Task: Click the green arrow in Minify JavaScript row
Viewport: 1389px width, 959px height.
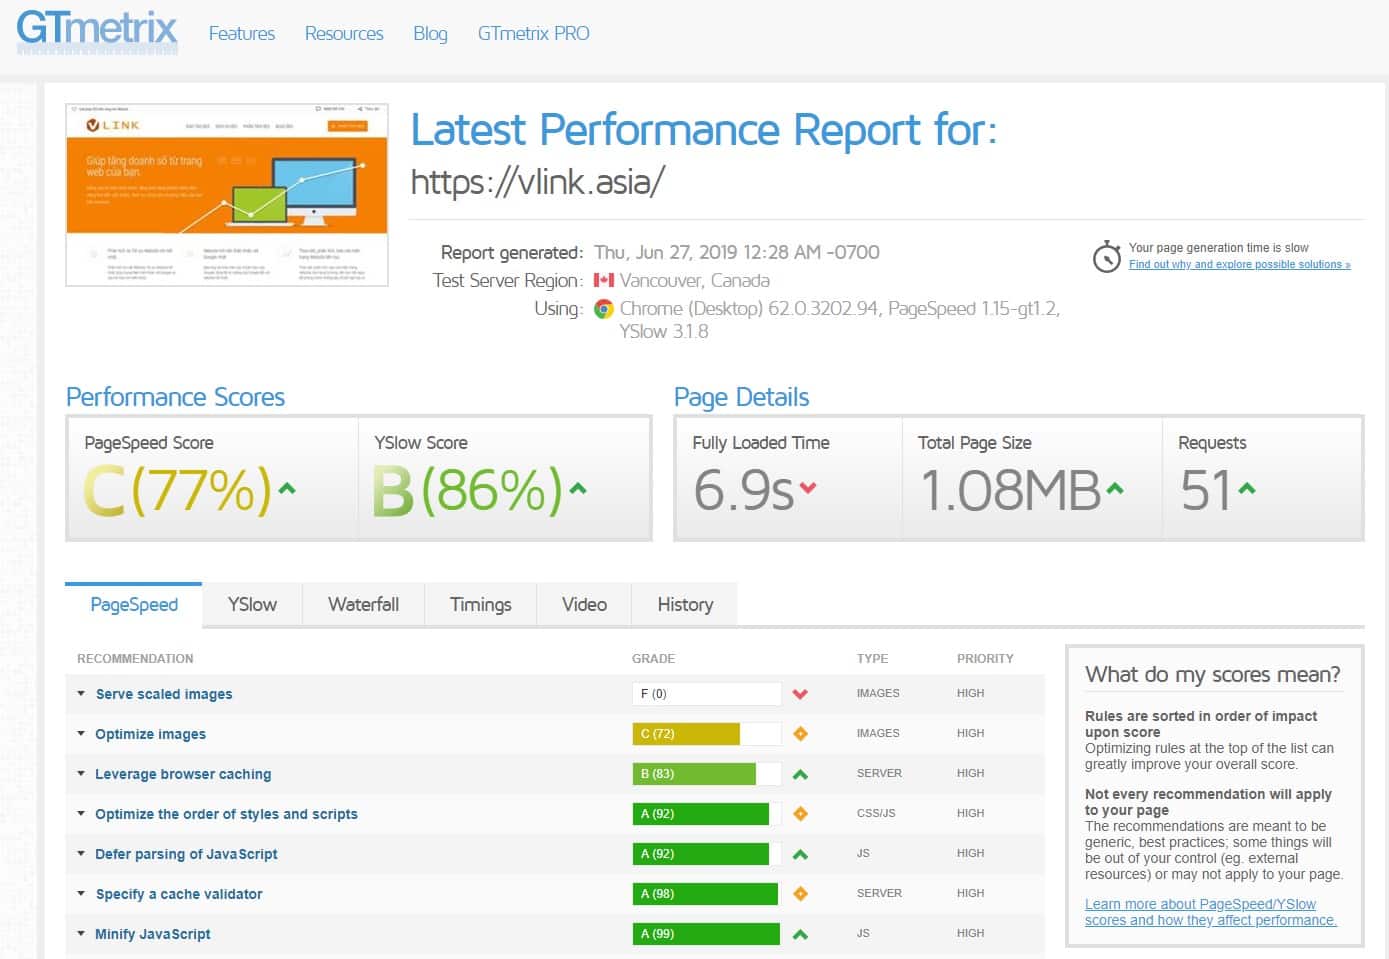Action: pos(800,934)
